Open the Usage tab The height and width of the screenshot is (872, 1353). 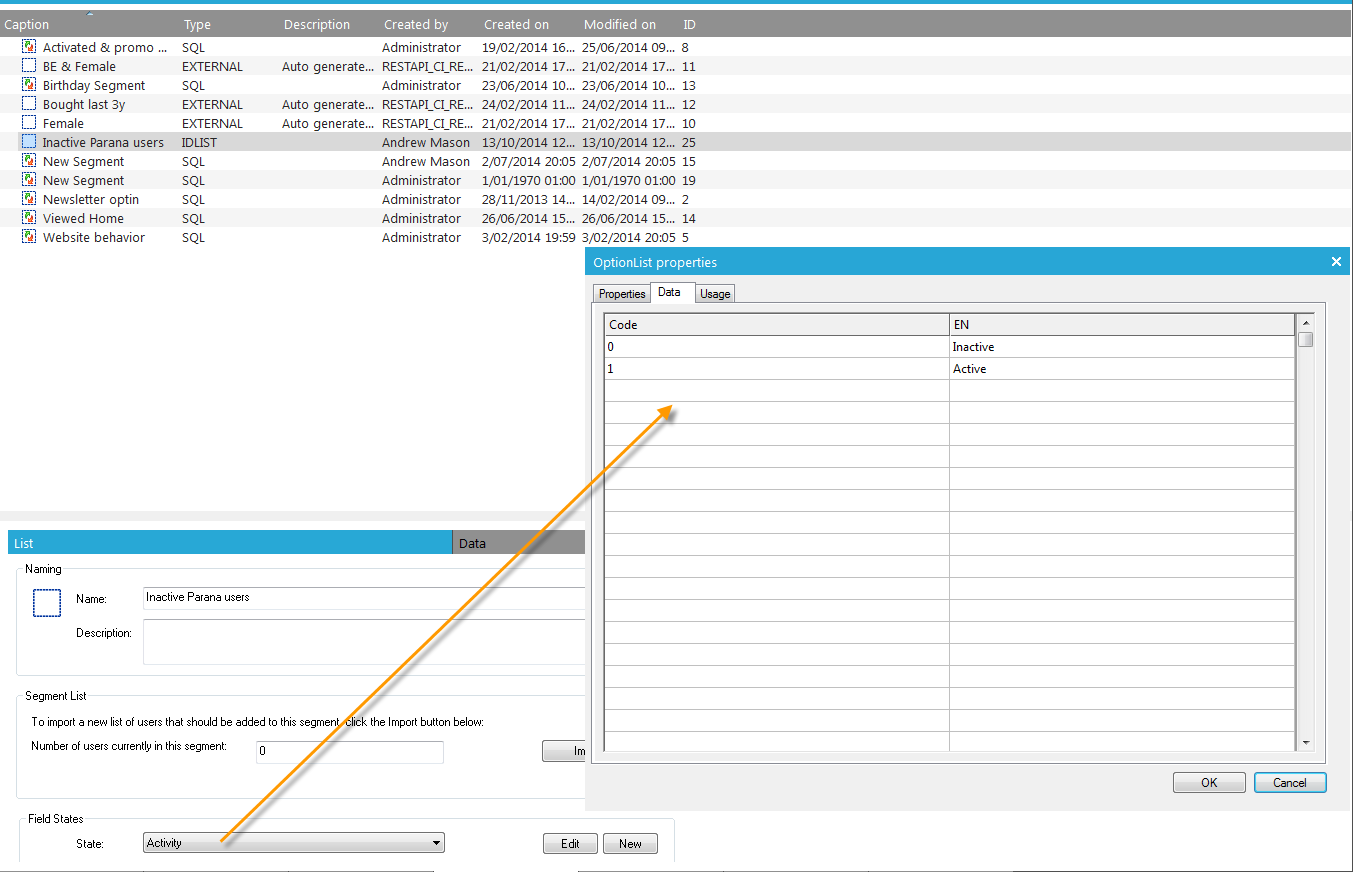[715, 294]
